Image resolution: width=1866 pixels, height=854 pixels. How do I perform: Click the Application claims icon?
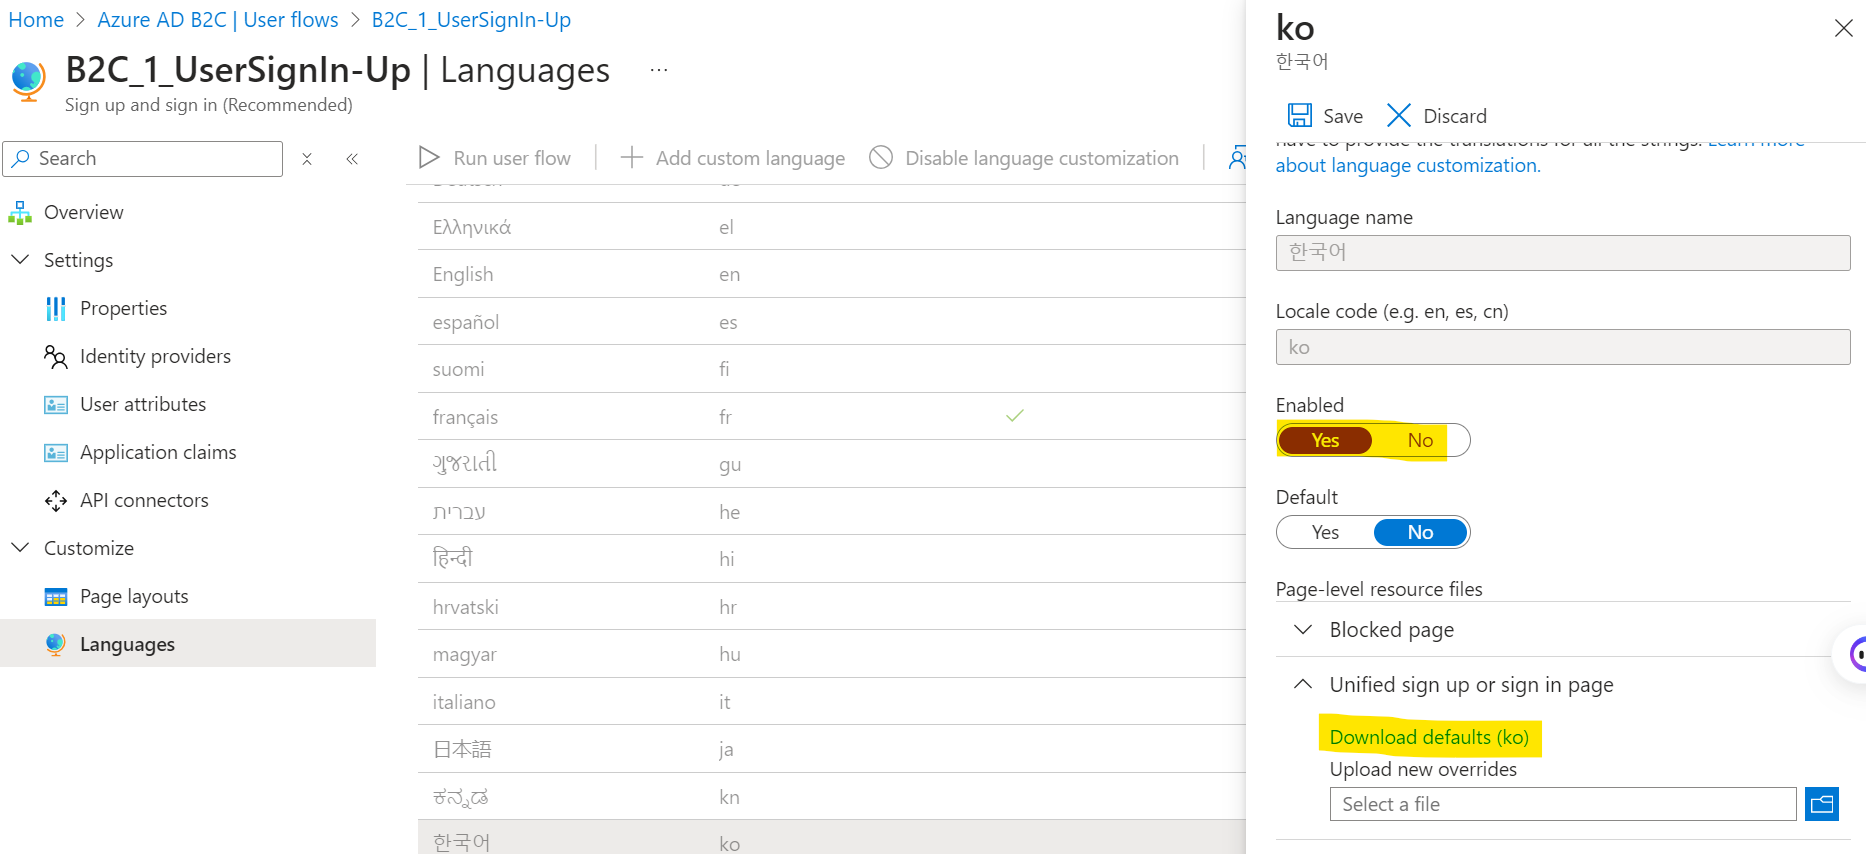(56, 452)
